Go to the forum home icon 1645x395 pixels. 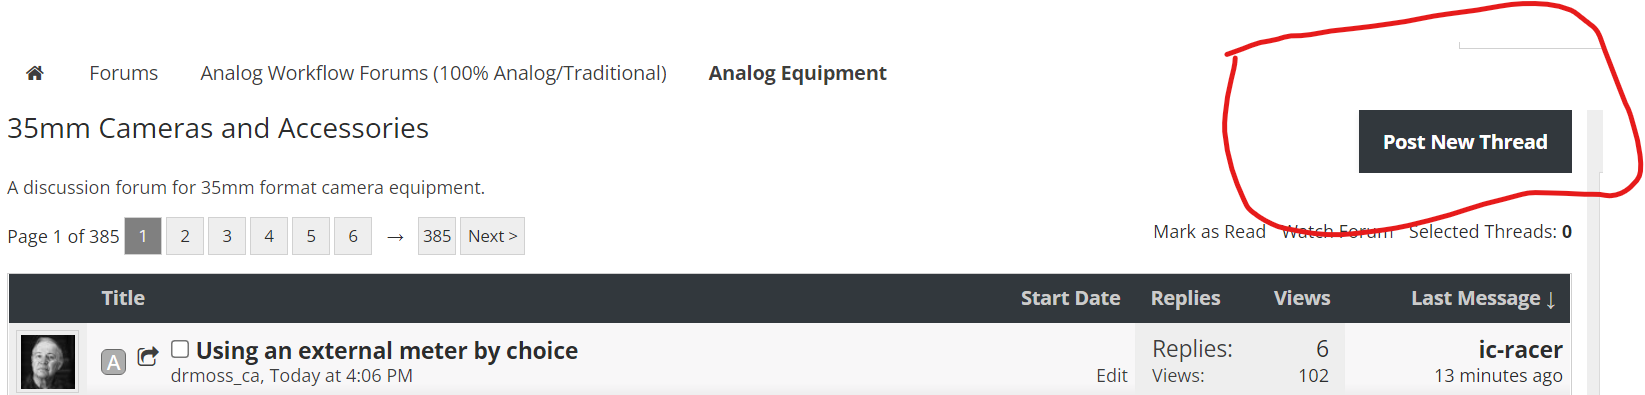35,73
